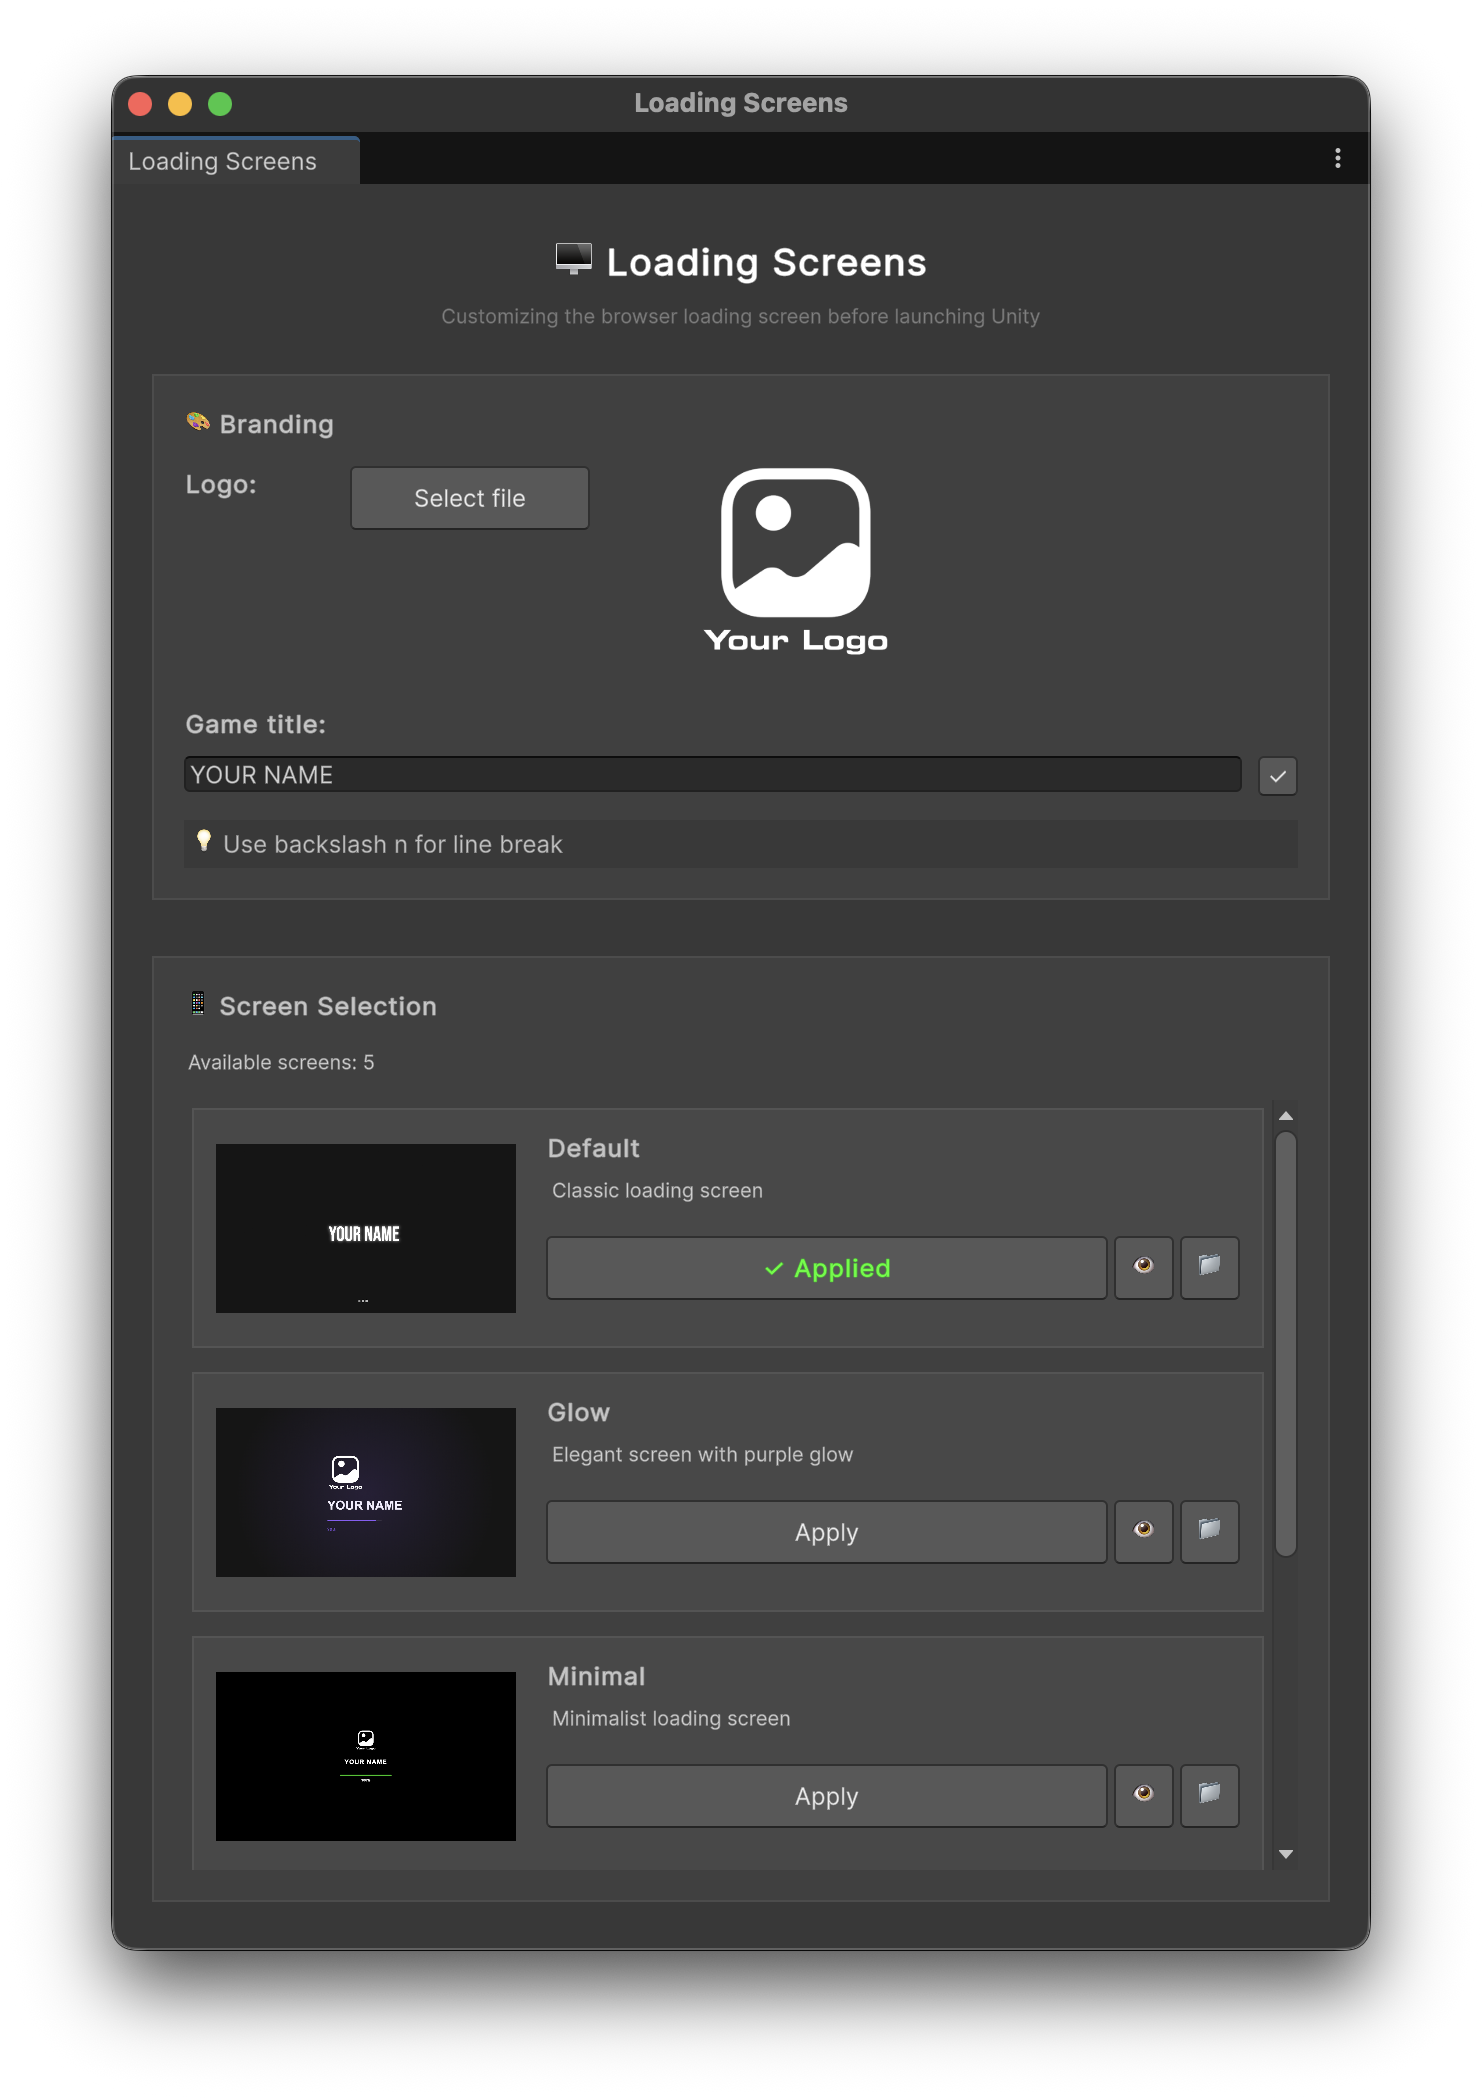Open the Glow screen folder
This screenshot has width=1482, height=2098.
coord(1209,1531)
